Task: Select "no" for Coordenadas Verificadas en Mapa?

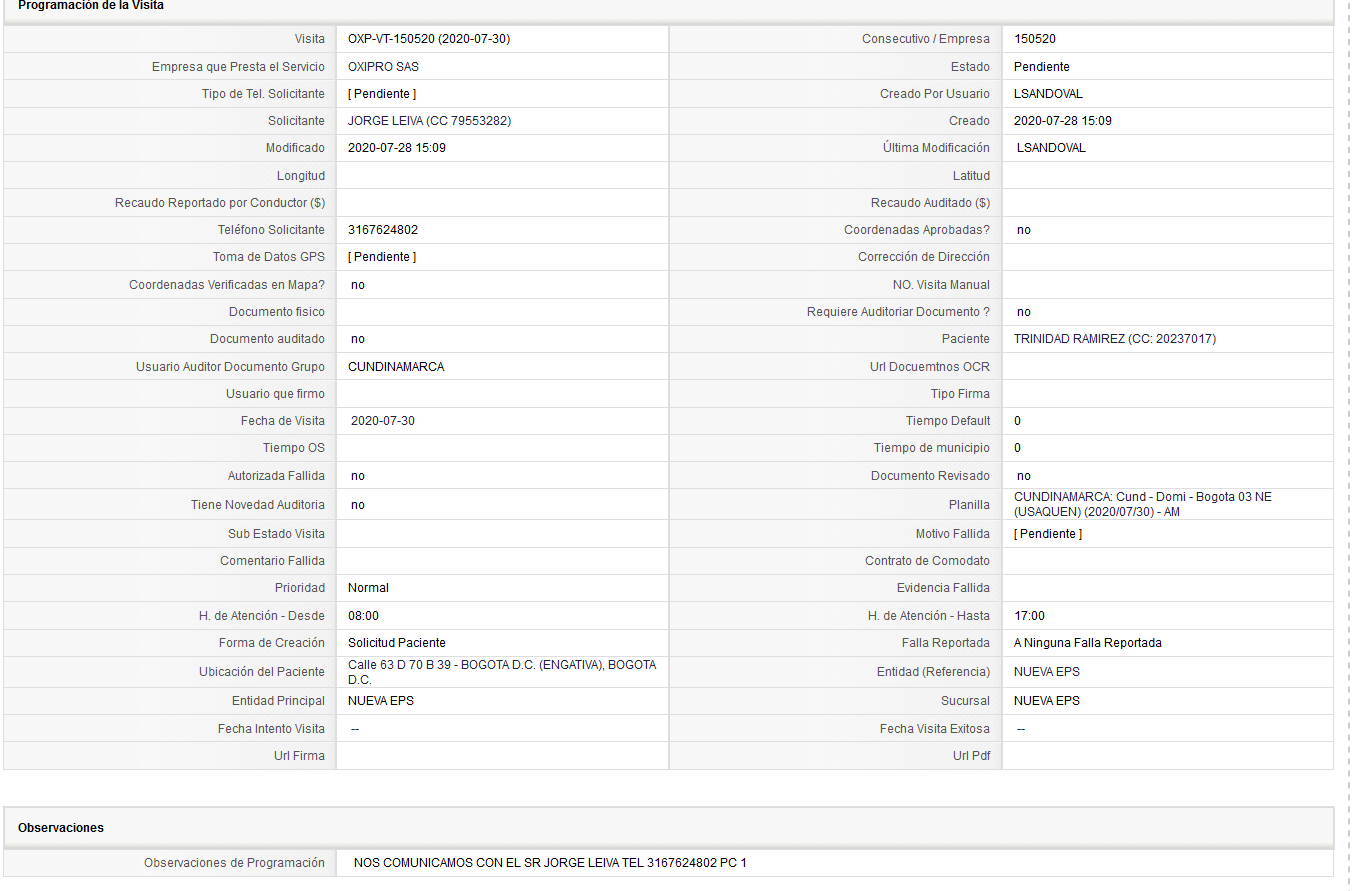Action: (358, 285)
